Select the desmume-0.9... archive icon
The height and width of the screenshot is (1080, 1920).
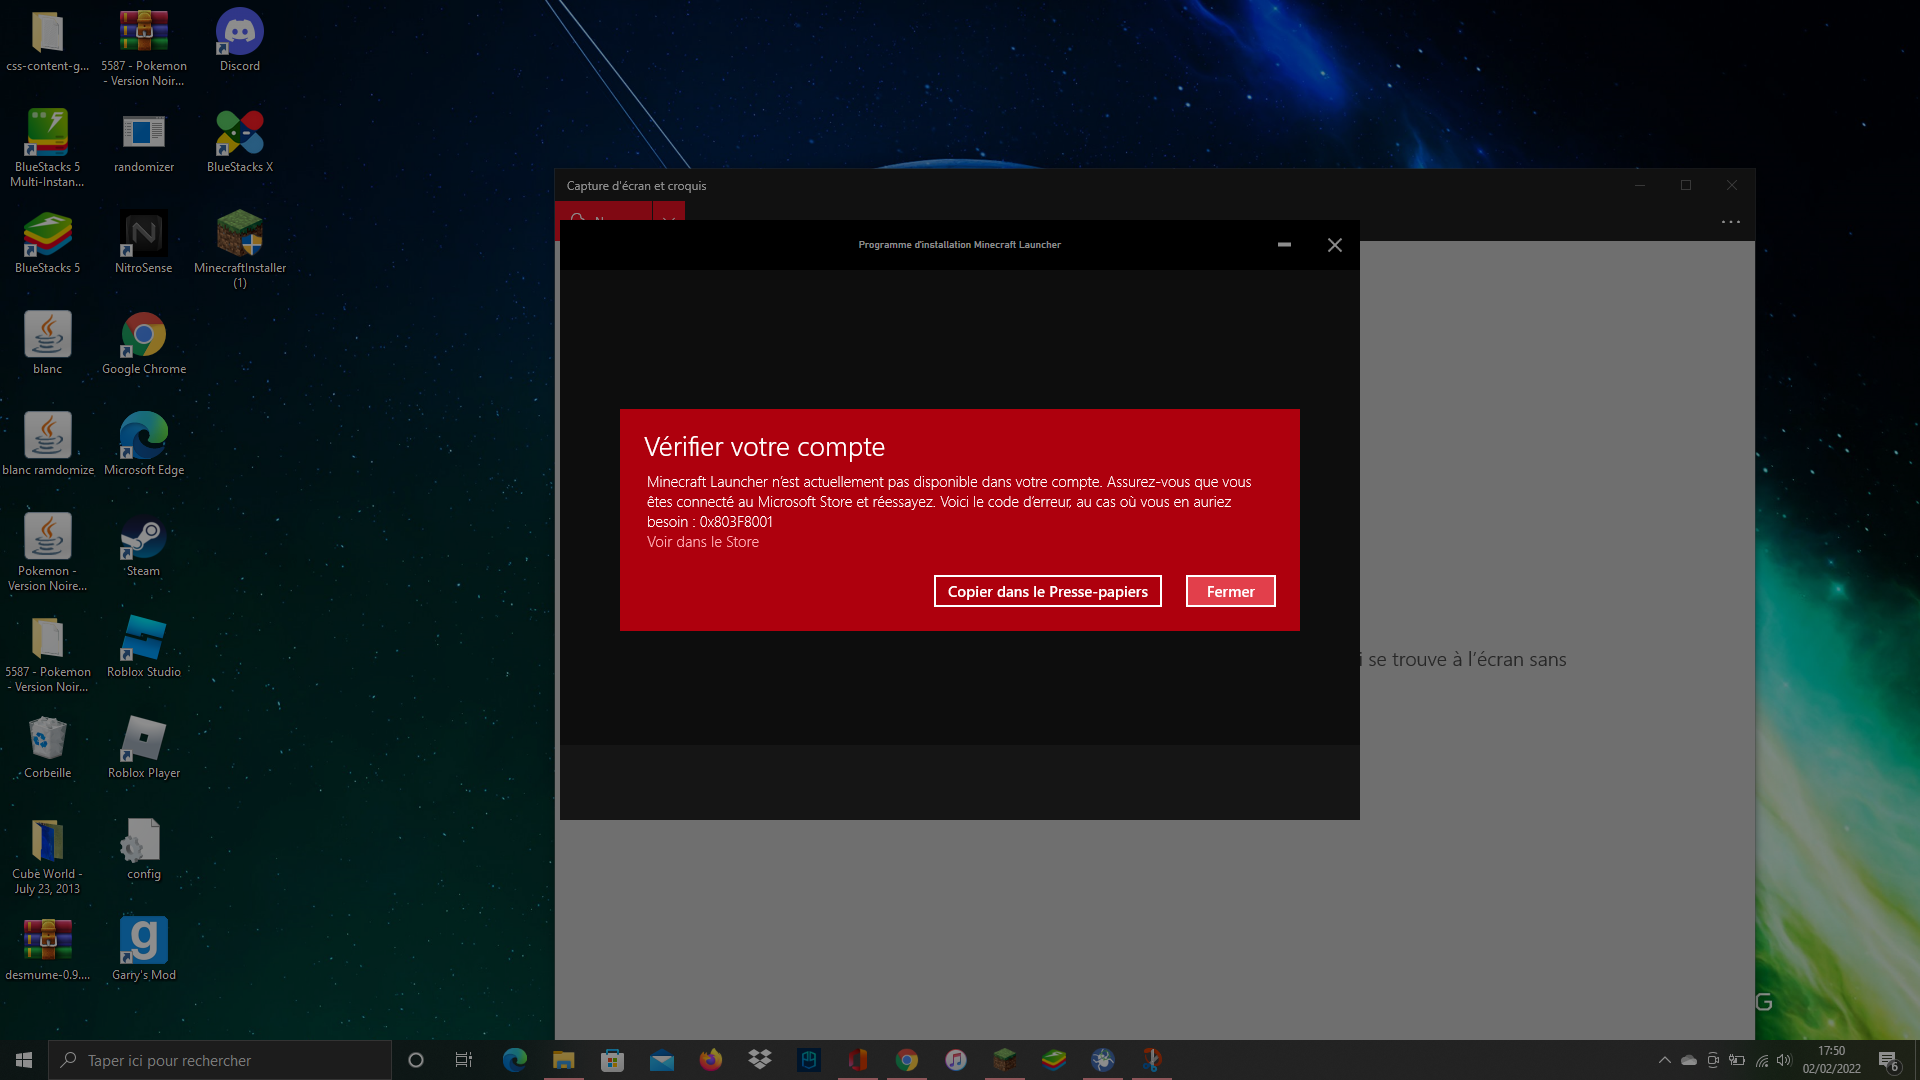(x=47, y=950)
